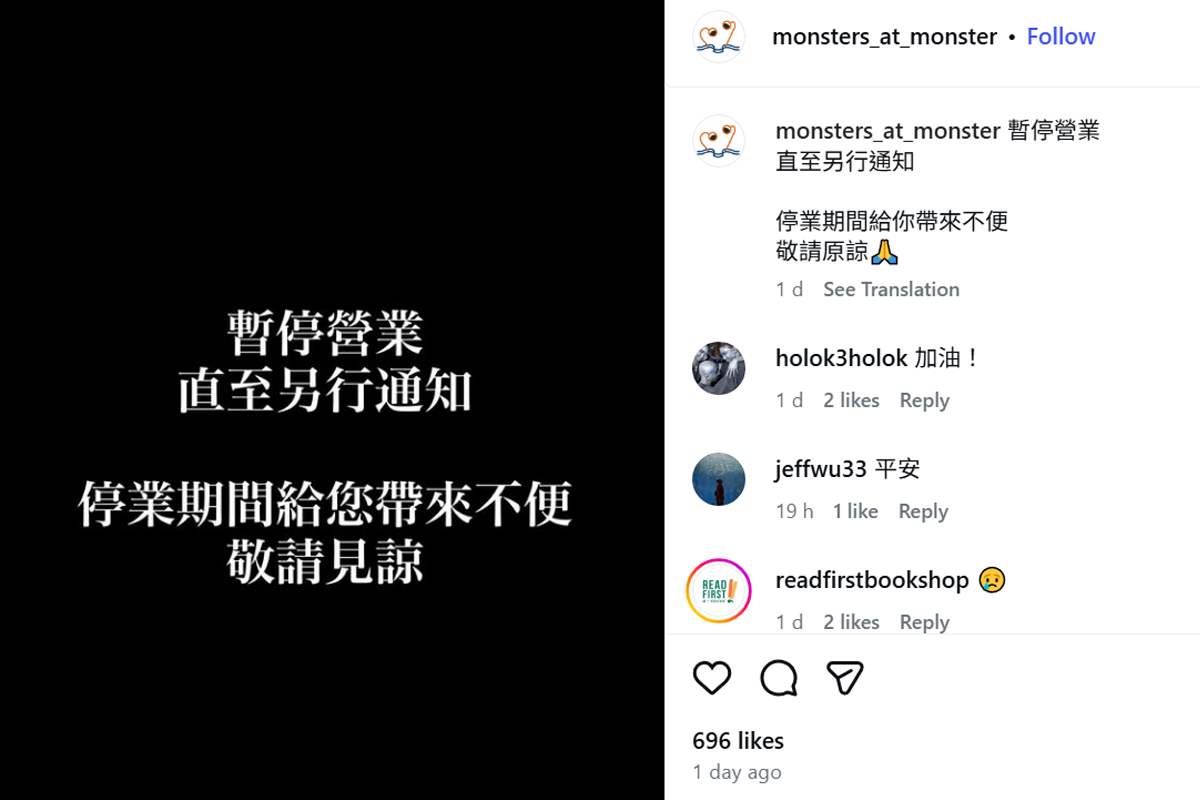Reply to holok3holok's comment
The image size is (1200, 800).
(924, 400)
